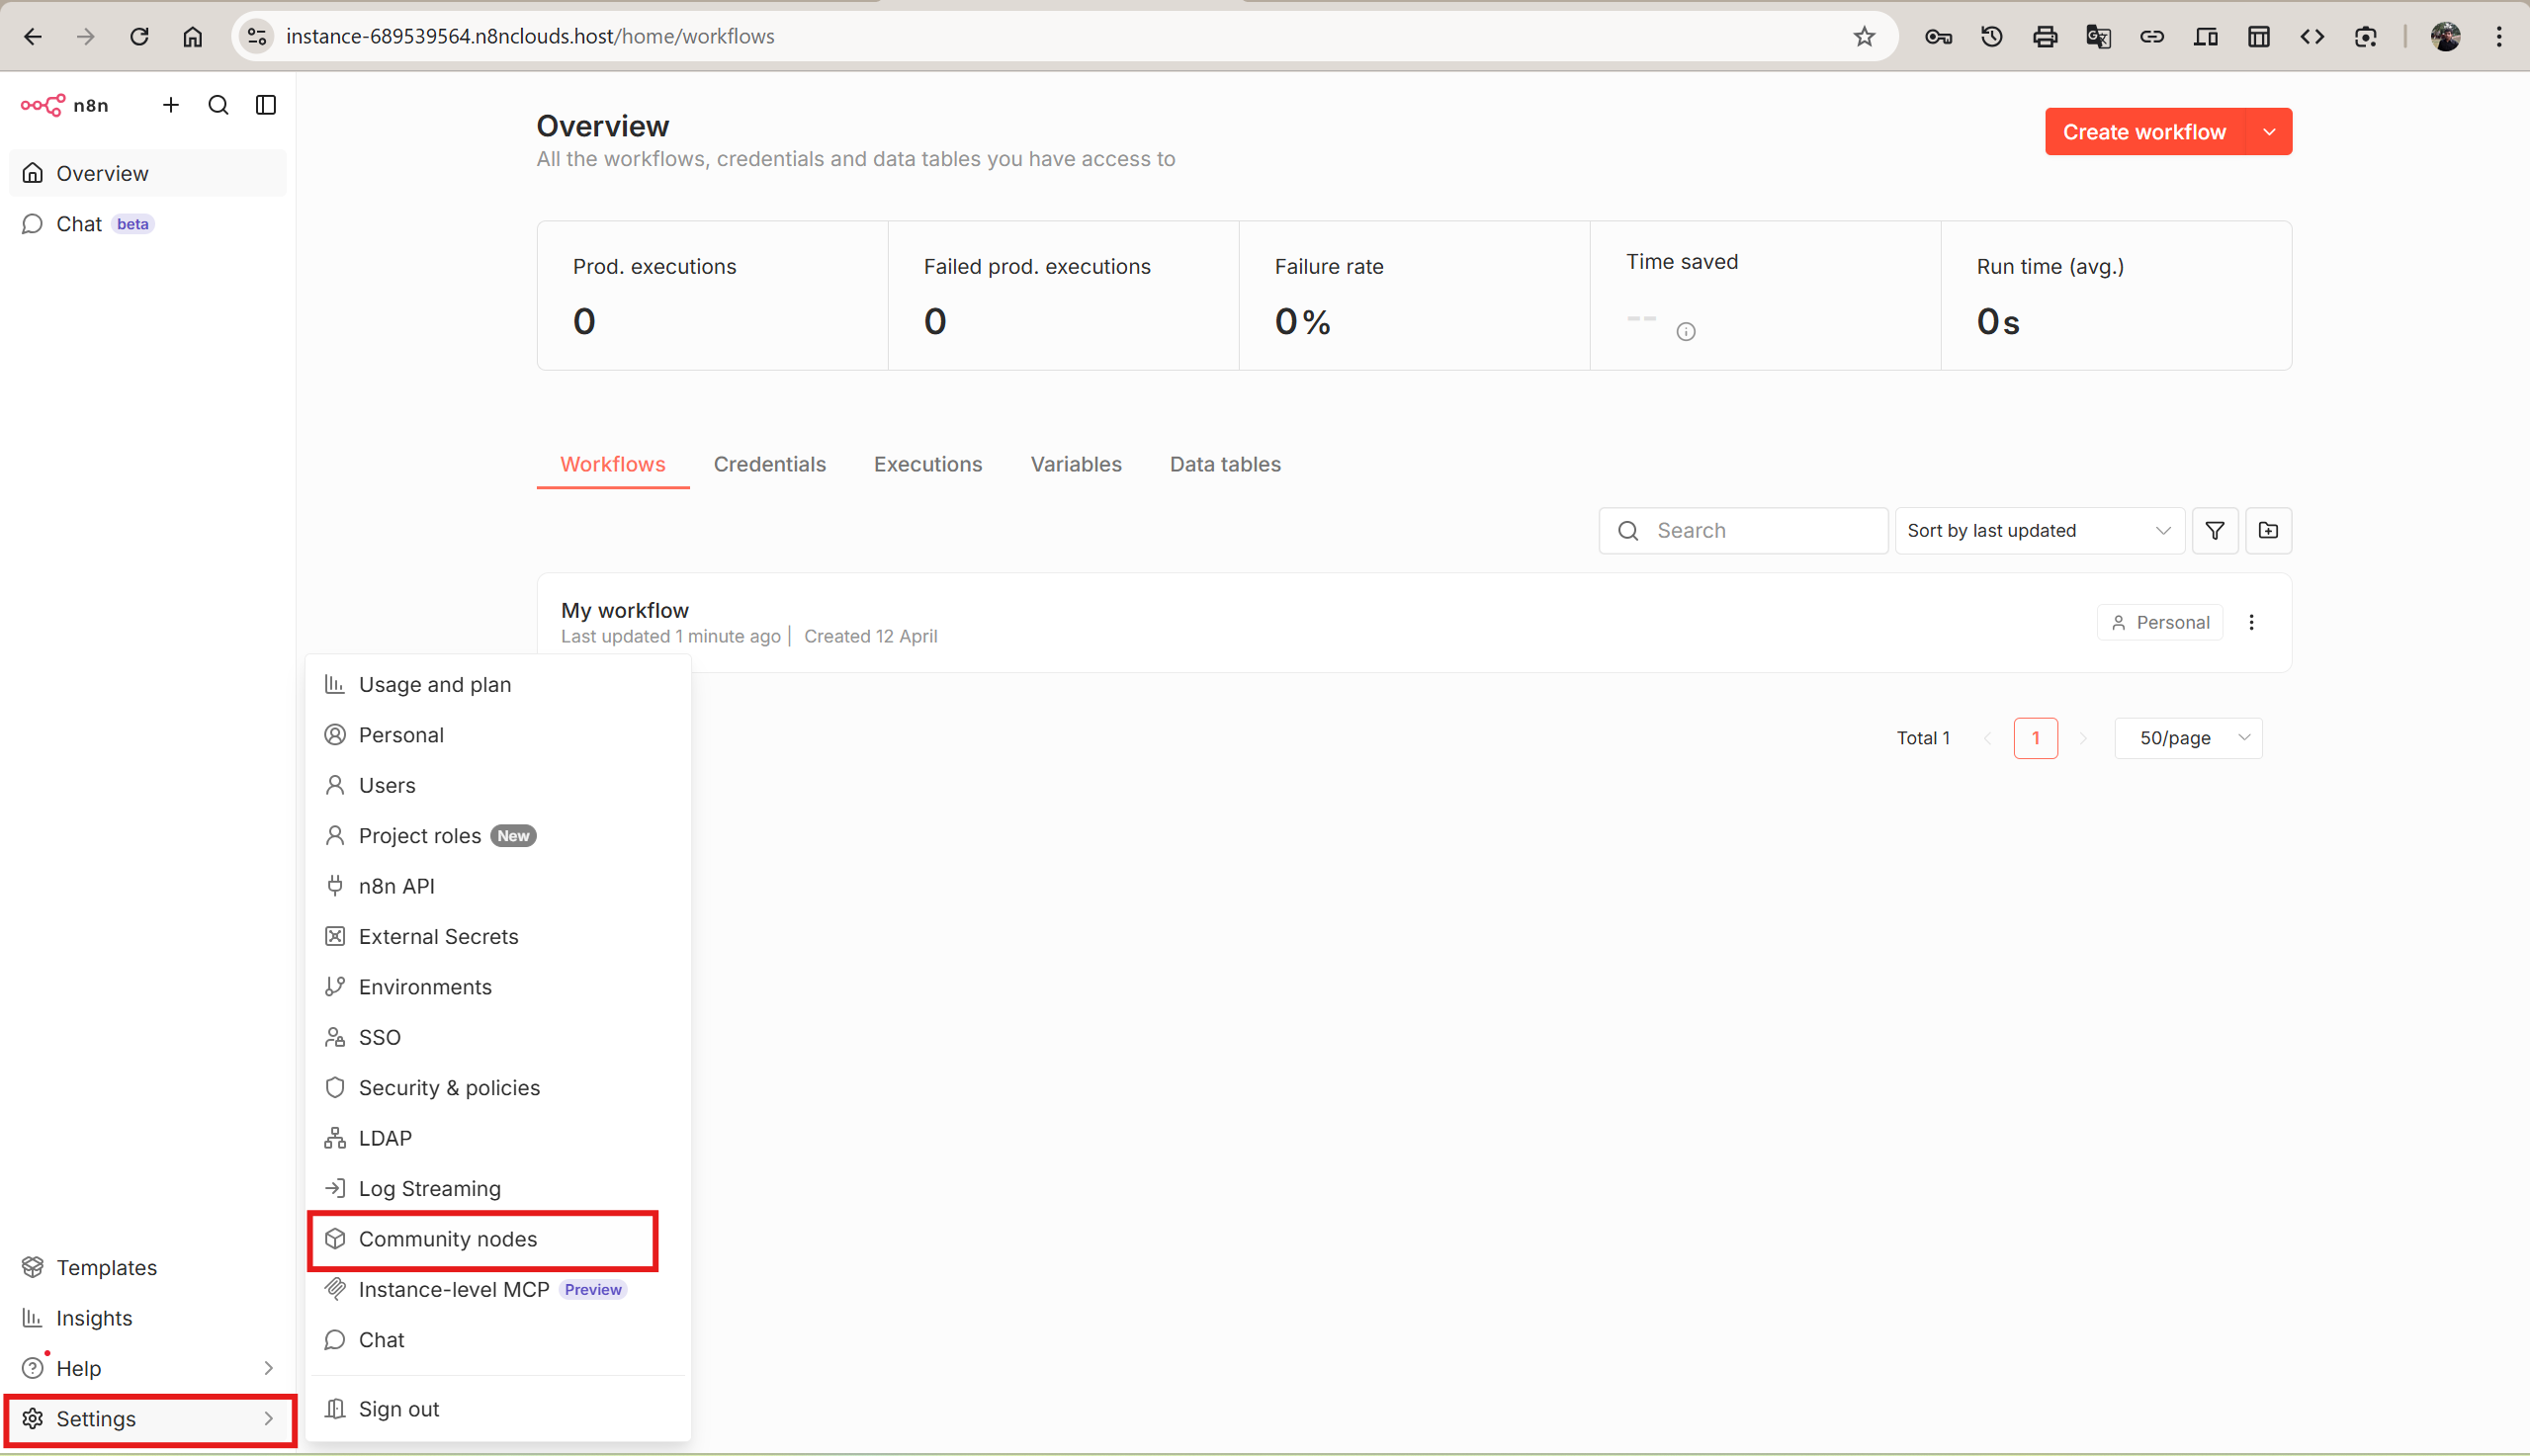Click the add folder icon
Viewport: 2530px width, 1456px height.
point(2268,530)
